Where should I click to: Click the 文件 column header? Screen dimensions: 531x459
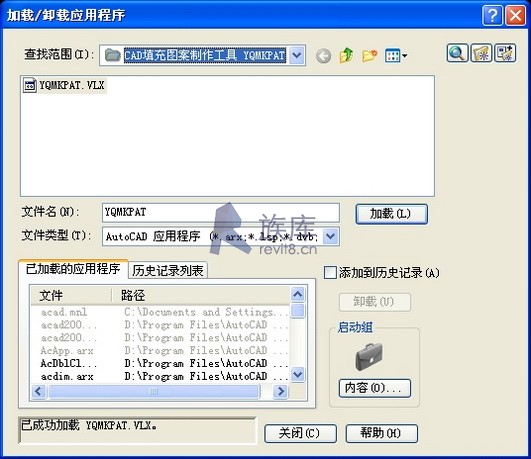(71, 295)
